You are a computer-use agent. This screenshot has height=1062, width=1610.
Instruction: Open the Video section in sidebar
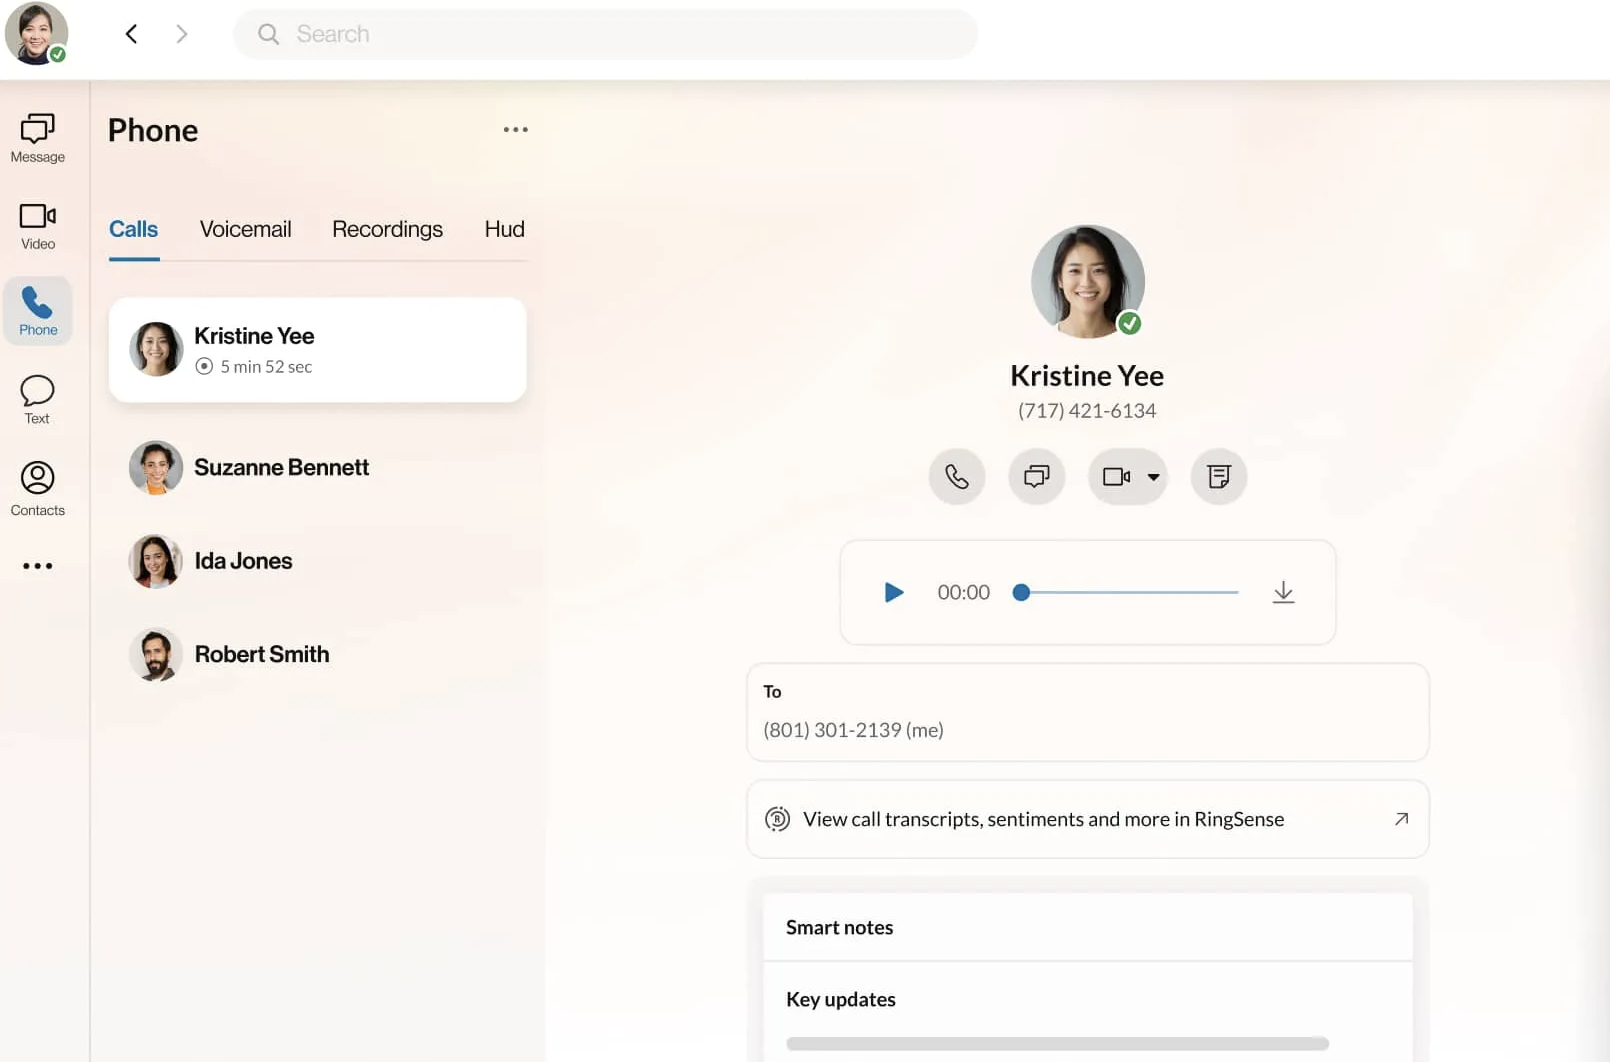37,226
